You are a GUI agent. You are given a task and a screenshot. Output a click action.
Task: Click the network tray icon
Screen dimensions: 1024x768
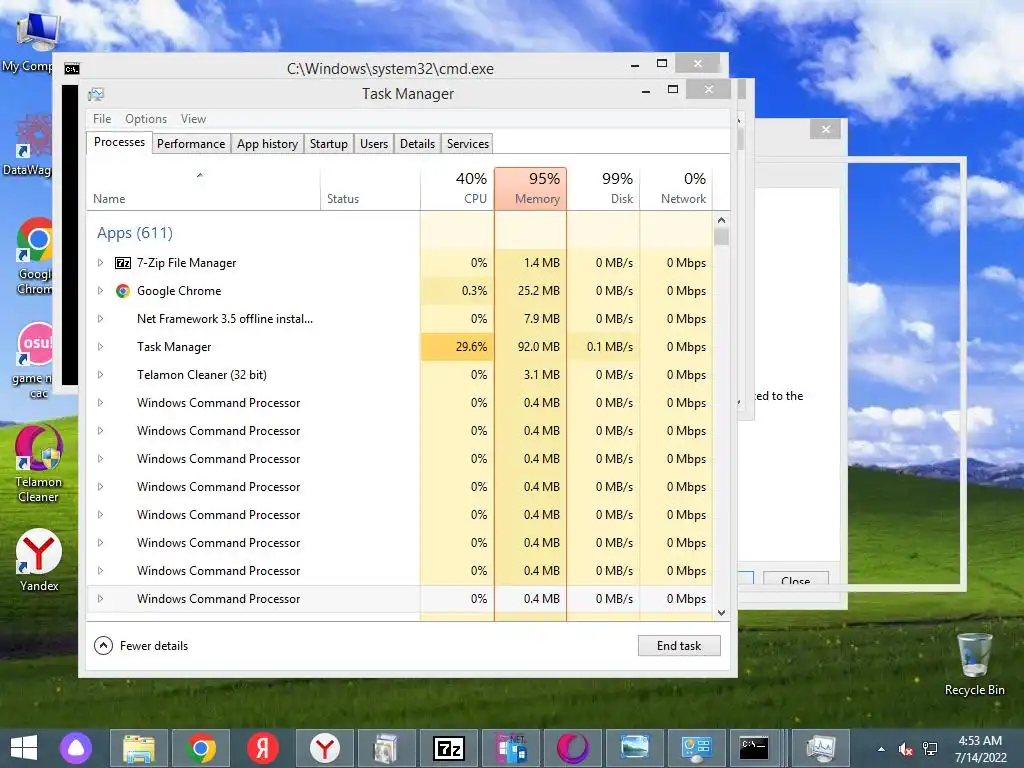(930, 749)
